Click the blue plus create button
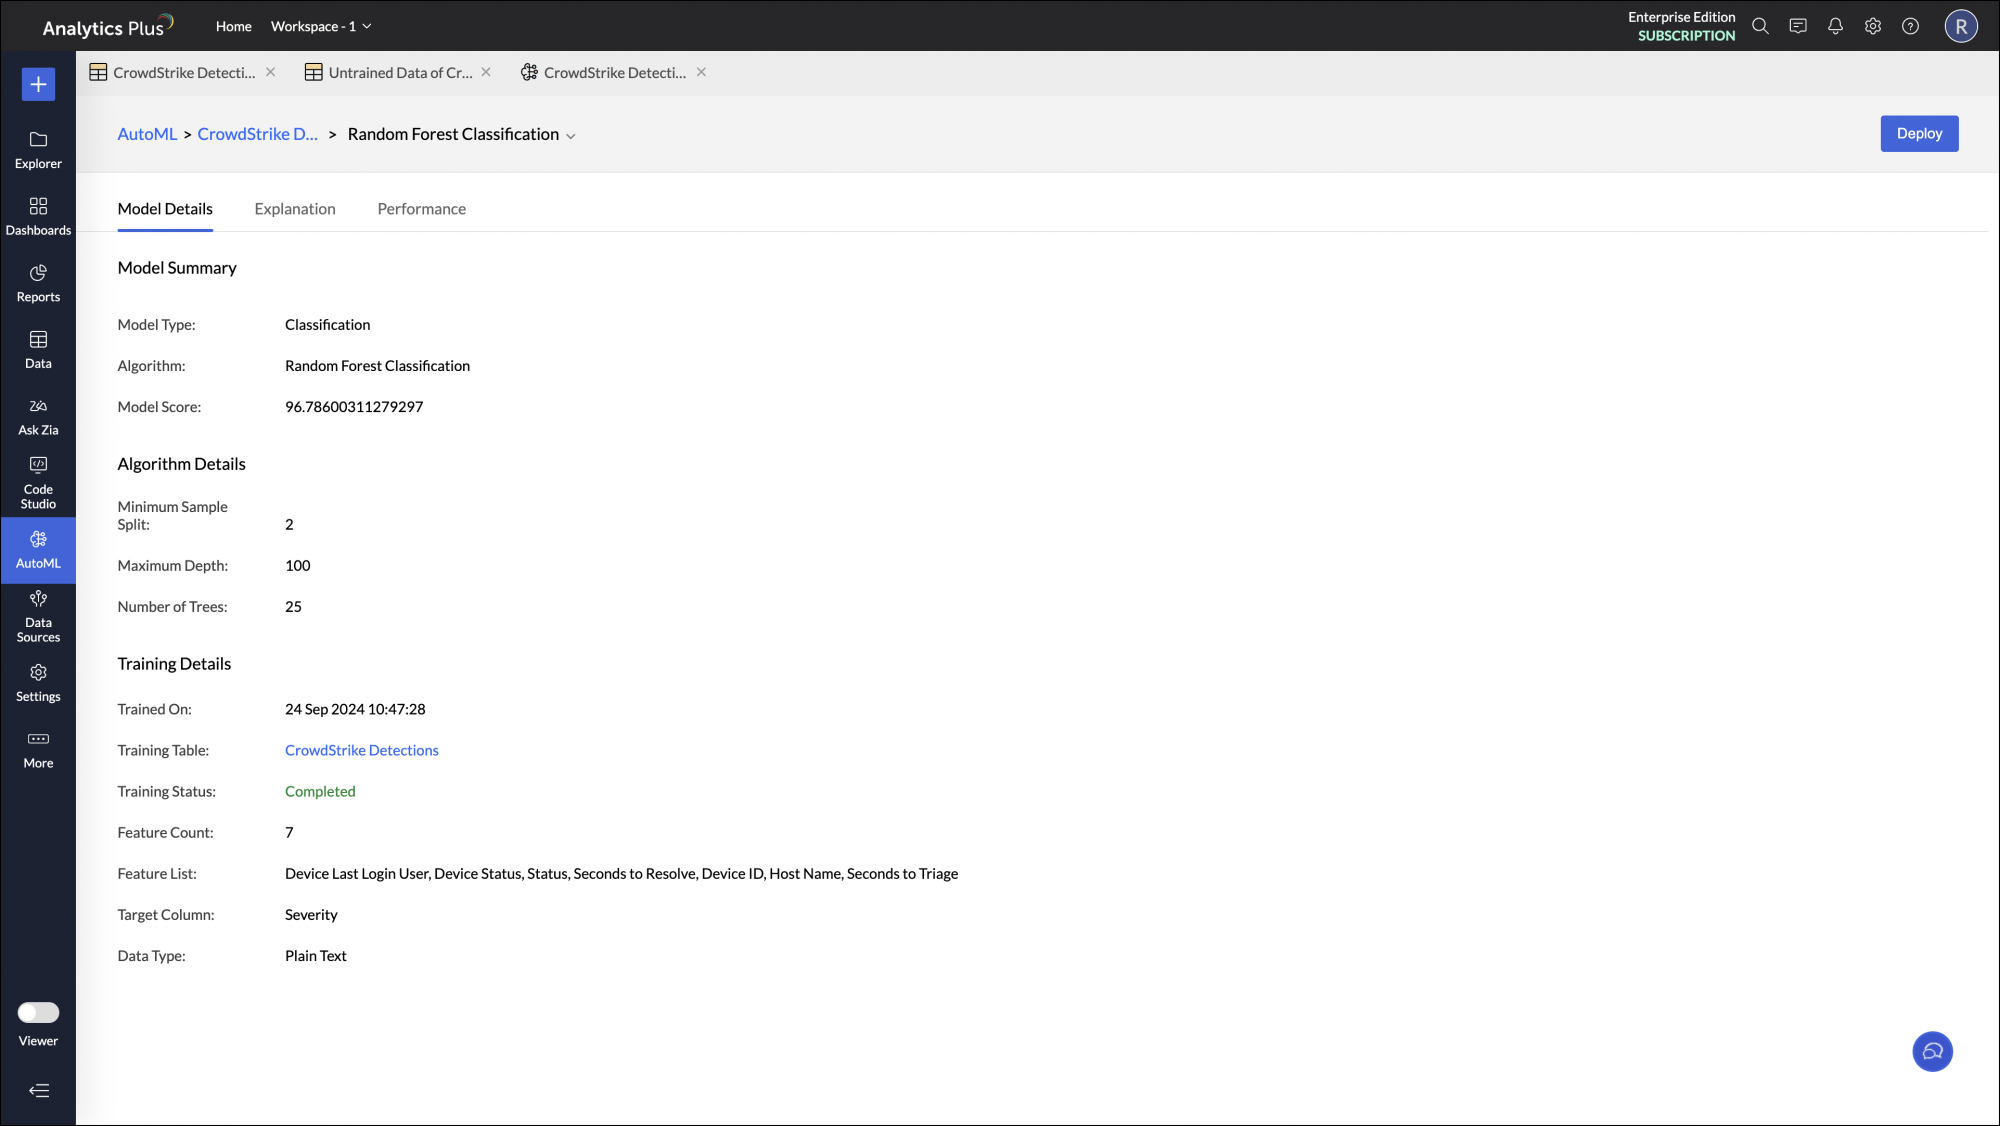Image resolution: width=2000 pixels, height=1126 pixels. (38, 85)
